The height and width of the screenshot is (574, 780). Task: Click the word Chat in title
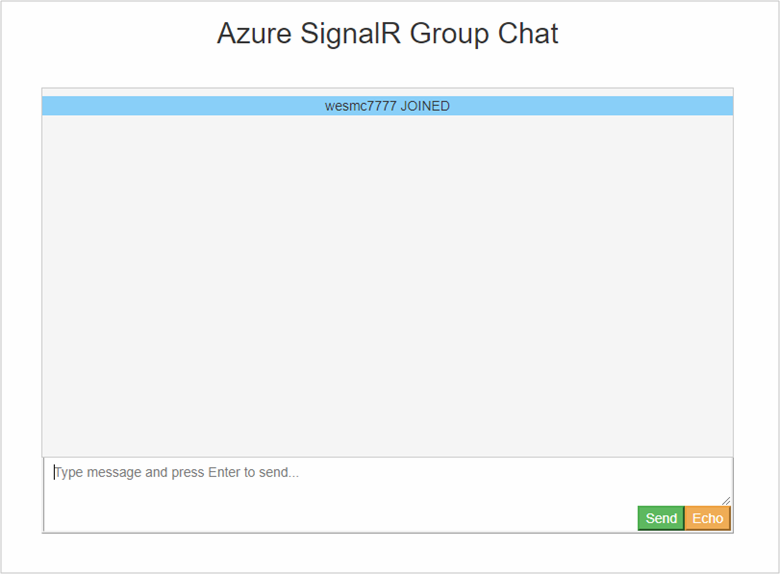click(x=528, y=34)
